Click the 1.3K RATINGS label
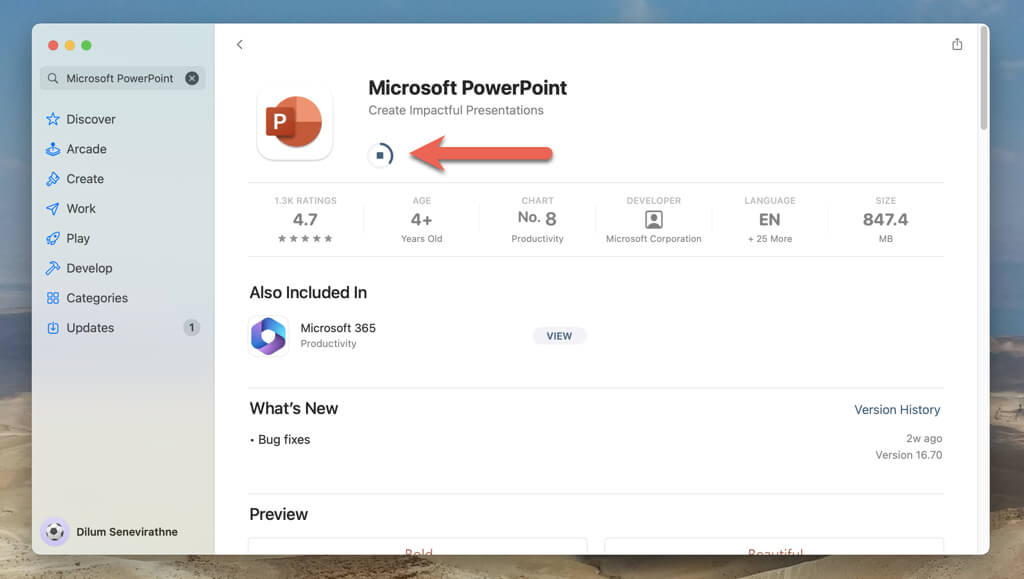 [x=305, y=200]
